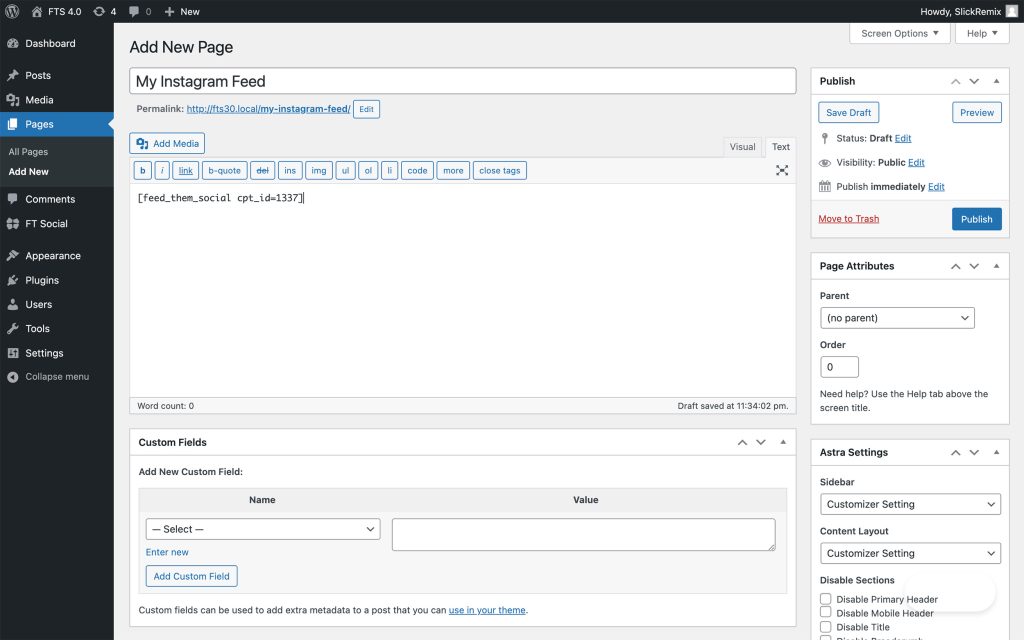Open the updates icon showing 4

pos(104,11)
